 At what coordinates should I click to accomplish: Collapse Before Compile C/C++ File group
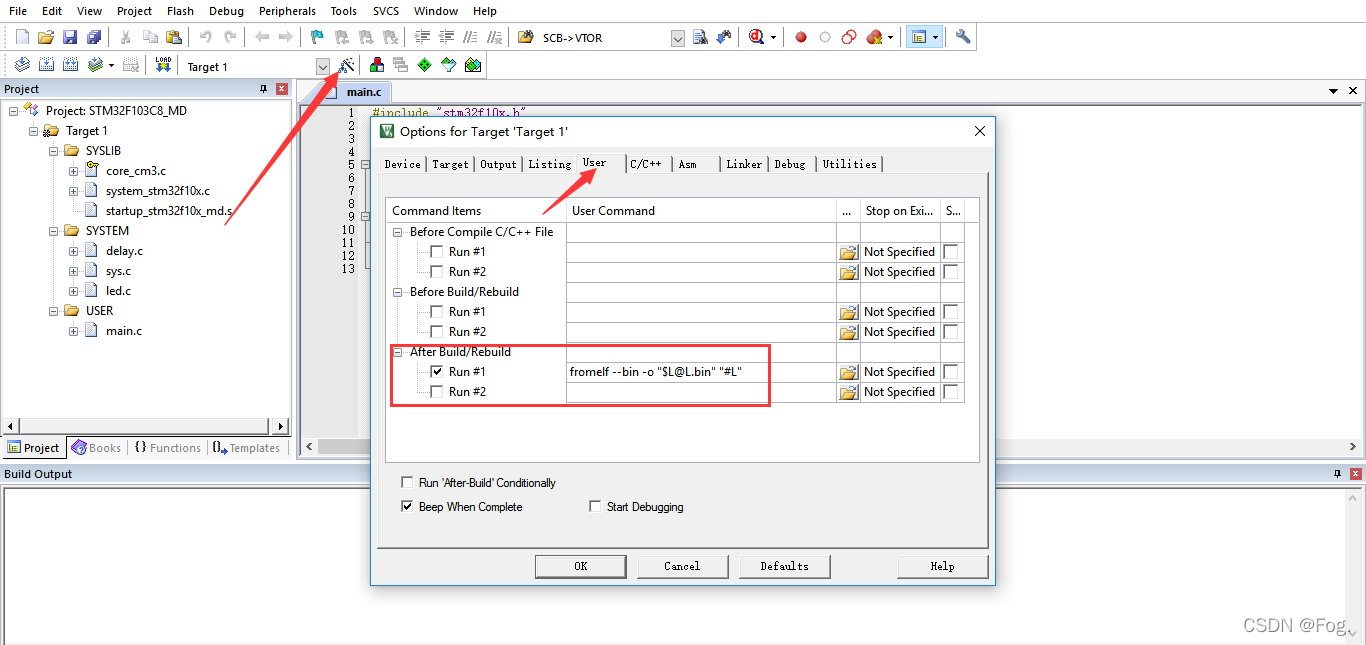click(x=399, y=232)
